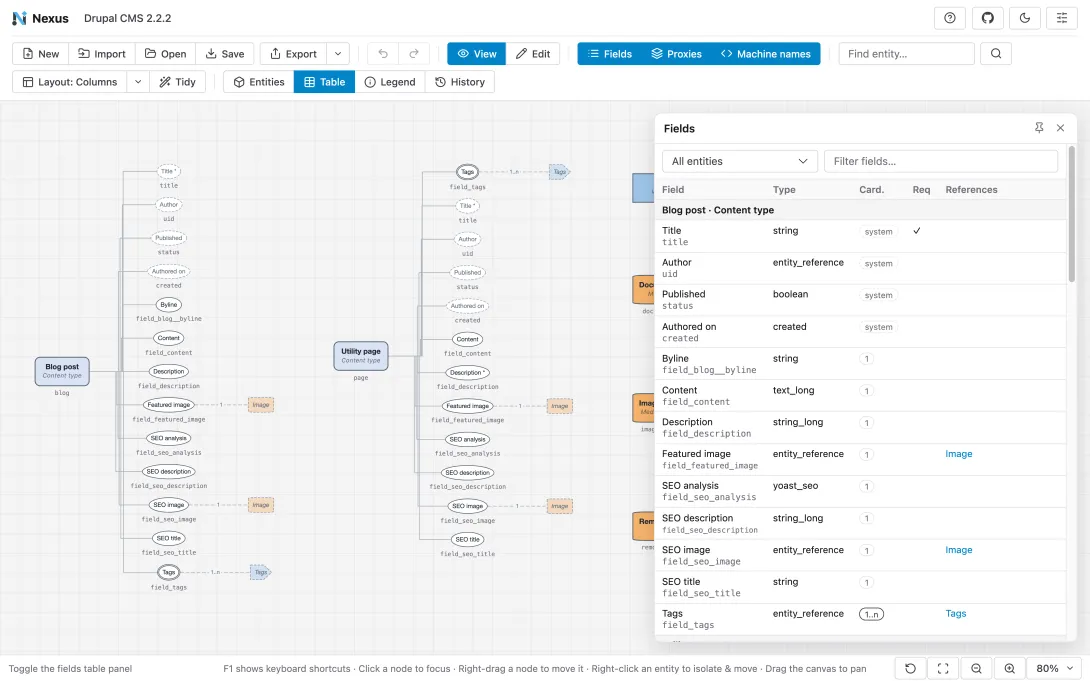Expand the Export options arrow
The width and height of the screenshot is (1090, 681).
338,54
